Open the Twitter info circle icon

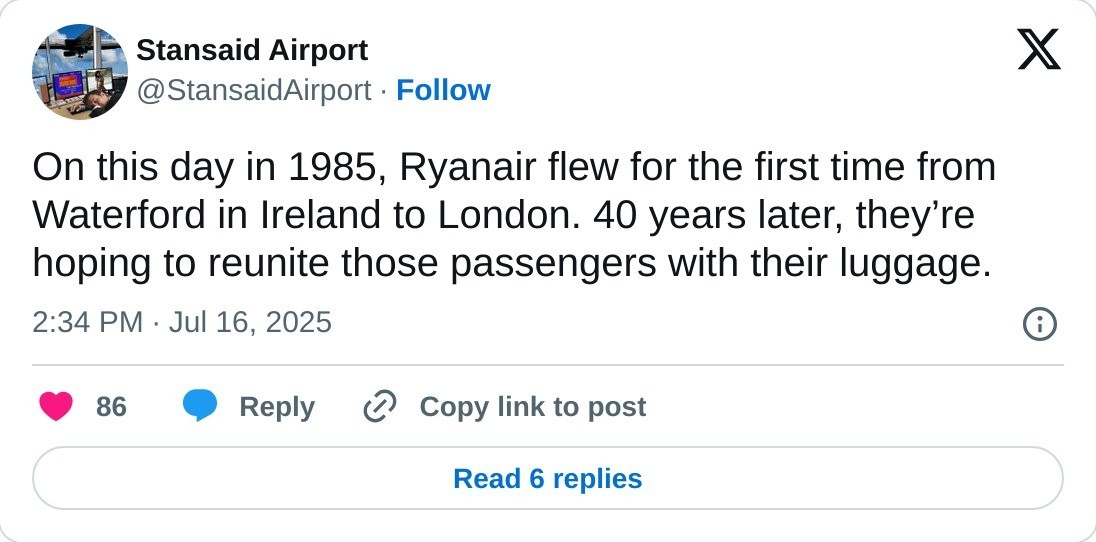click(x=1040, y=324)
